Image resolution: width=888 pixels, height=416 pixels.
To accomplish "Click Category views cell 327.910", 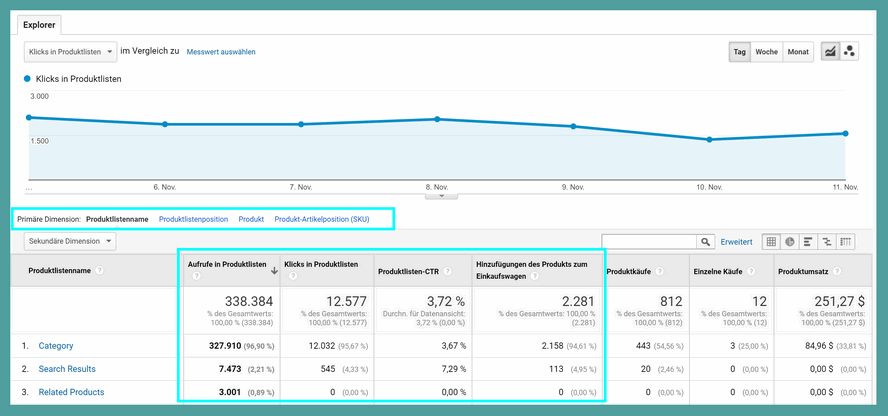I will pyautogui.click(x=225, y=346).
